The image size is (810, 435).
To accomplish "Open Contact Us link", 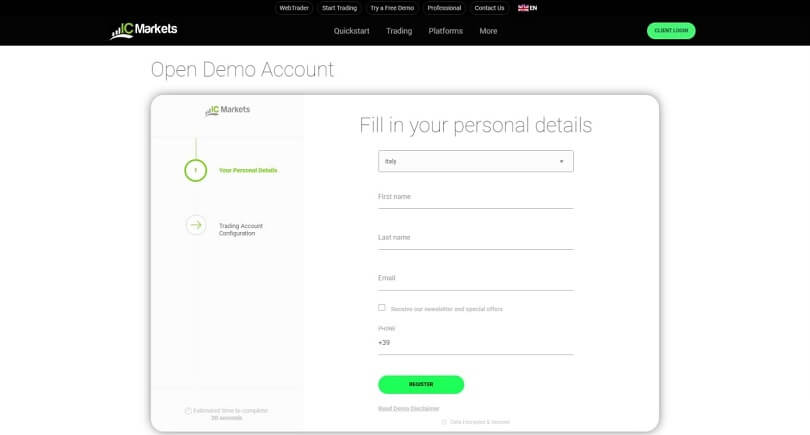I will pos(489,8).
